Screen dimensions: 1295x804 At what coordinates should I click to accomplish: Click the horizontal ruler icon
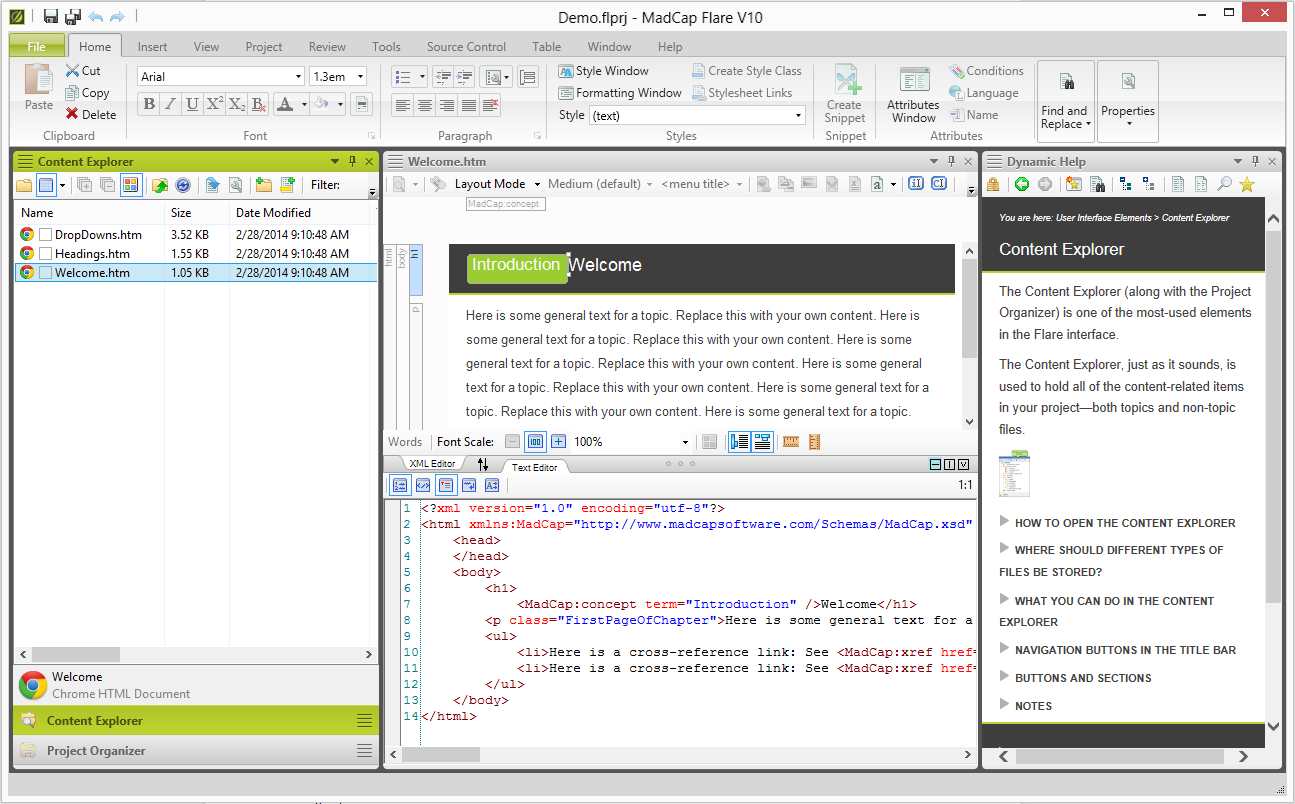791,441
